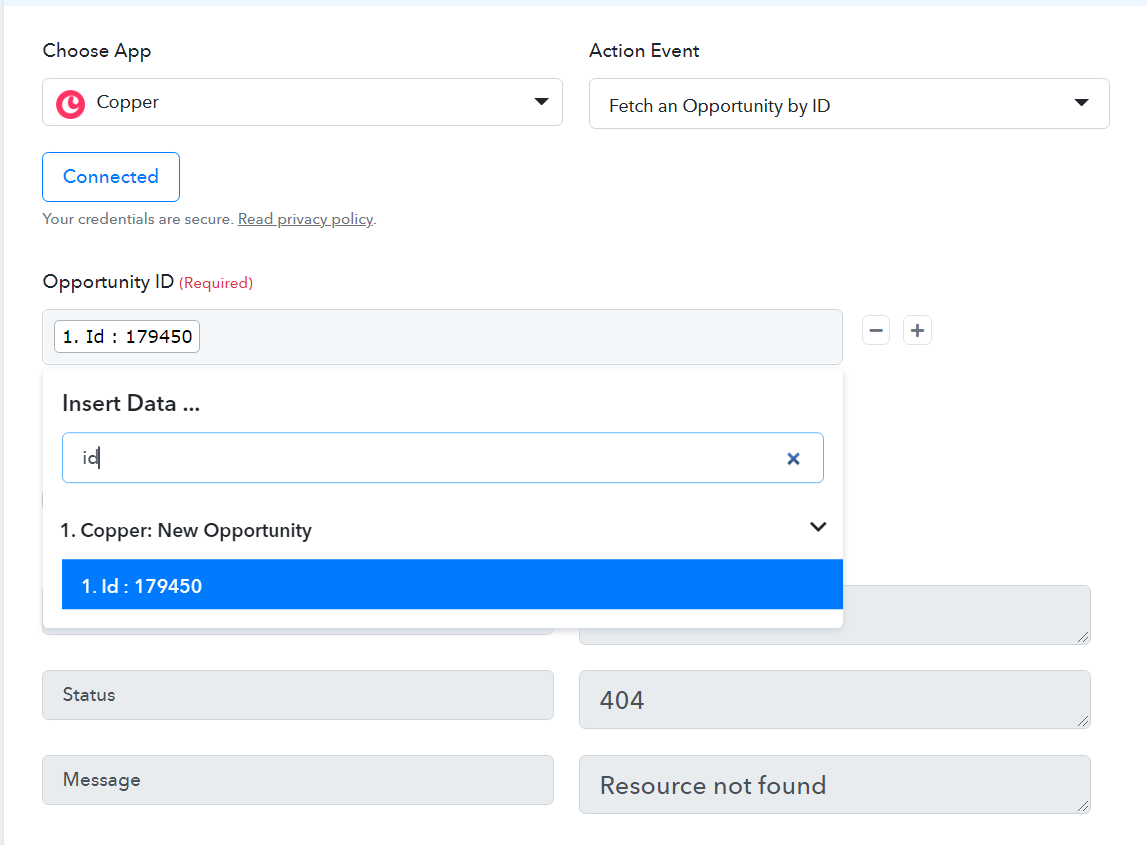Click the Opportunity ID input field

[x=443, y=337]
